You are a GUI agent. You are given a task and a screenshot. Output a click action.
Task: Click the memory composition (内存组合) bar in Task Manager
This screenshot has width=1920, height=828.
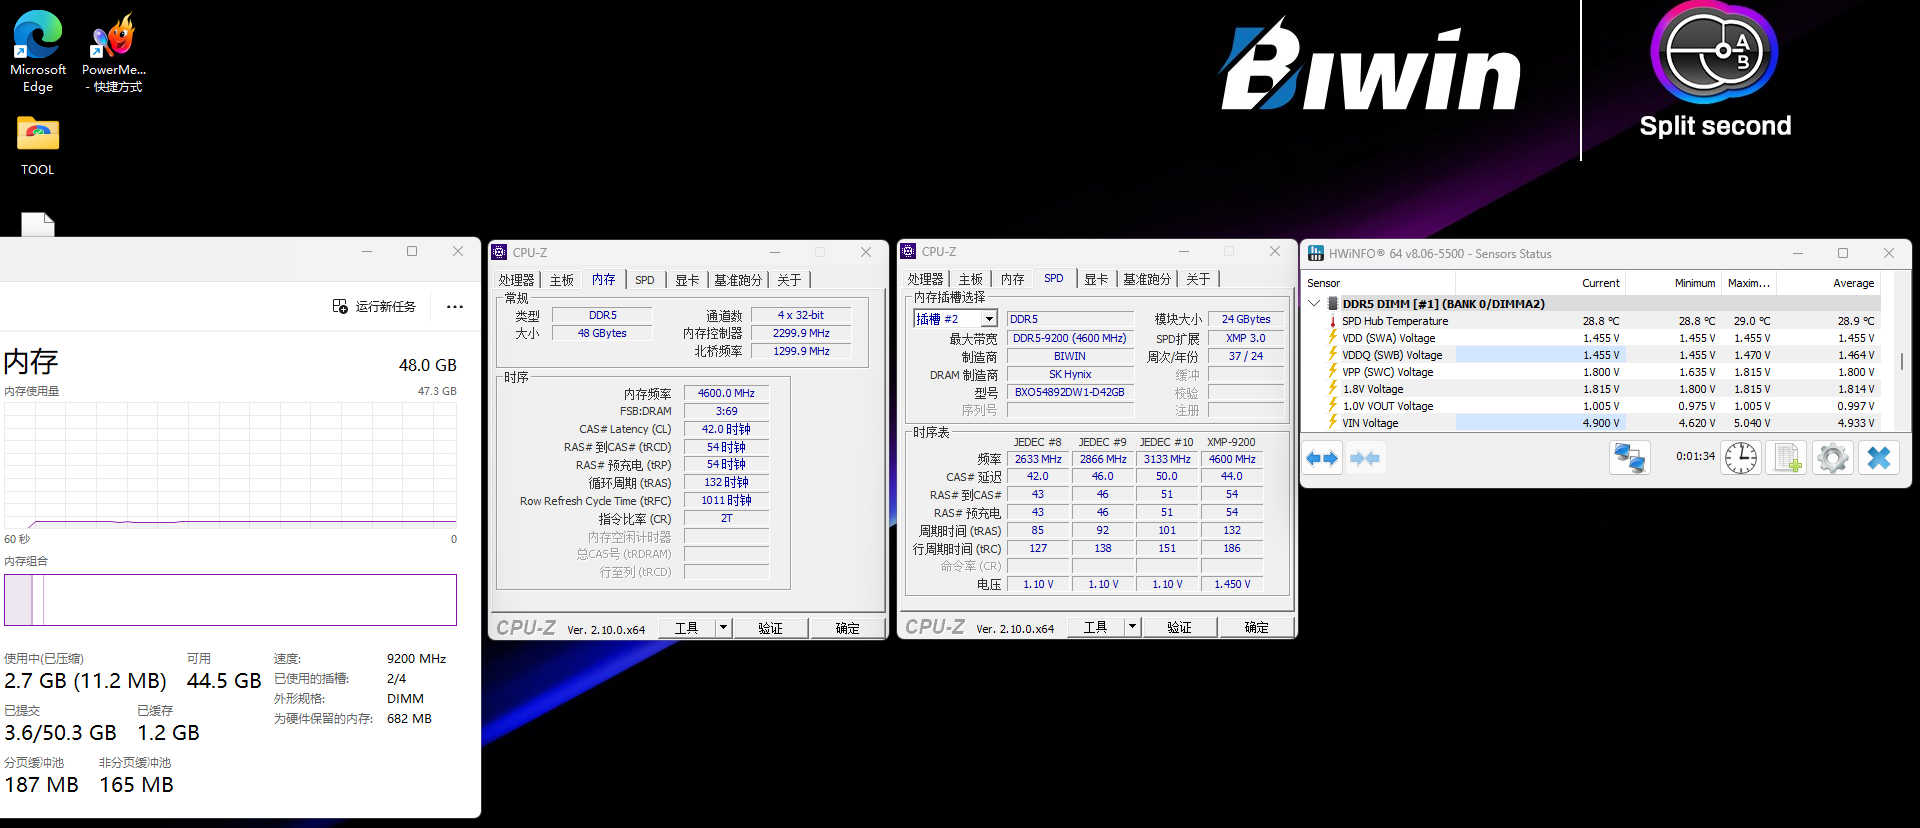[230, 600]
